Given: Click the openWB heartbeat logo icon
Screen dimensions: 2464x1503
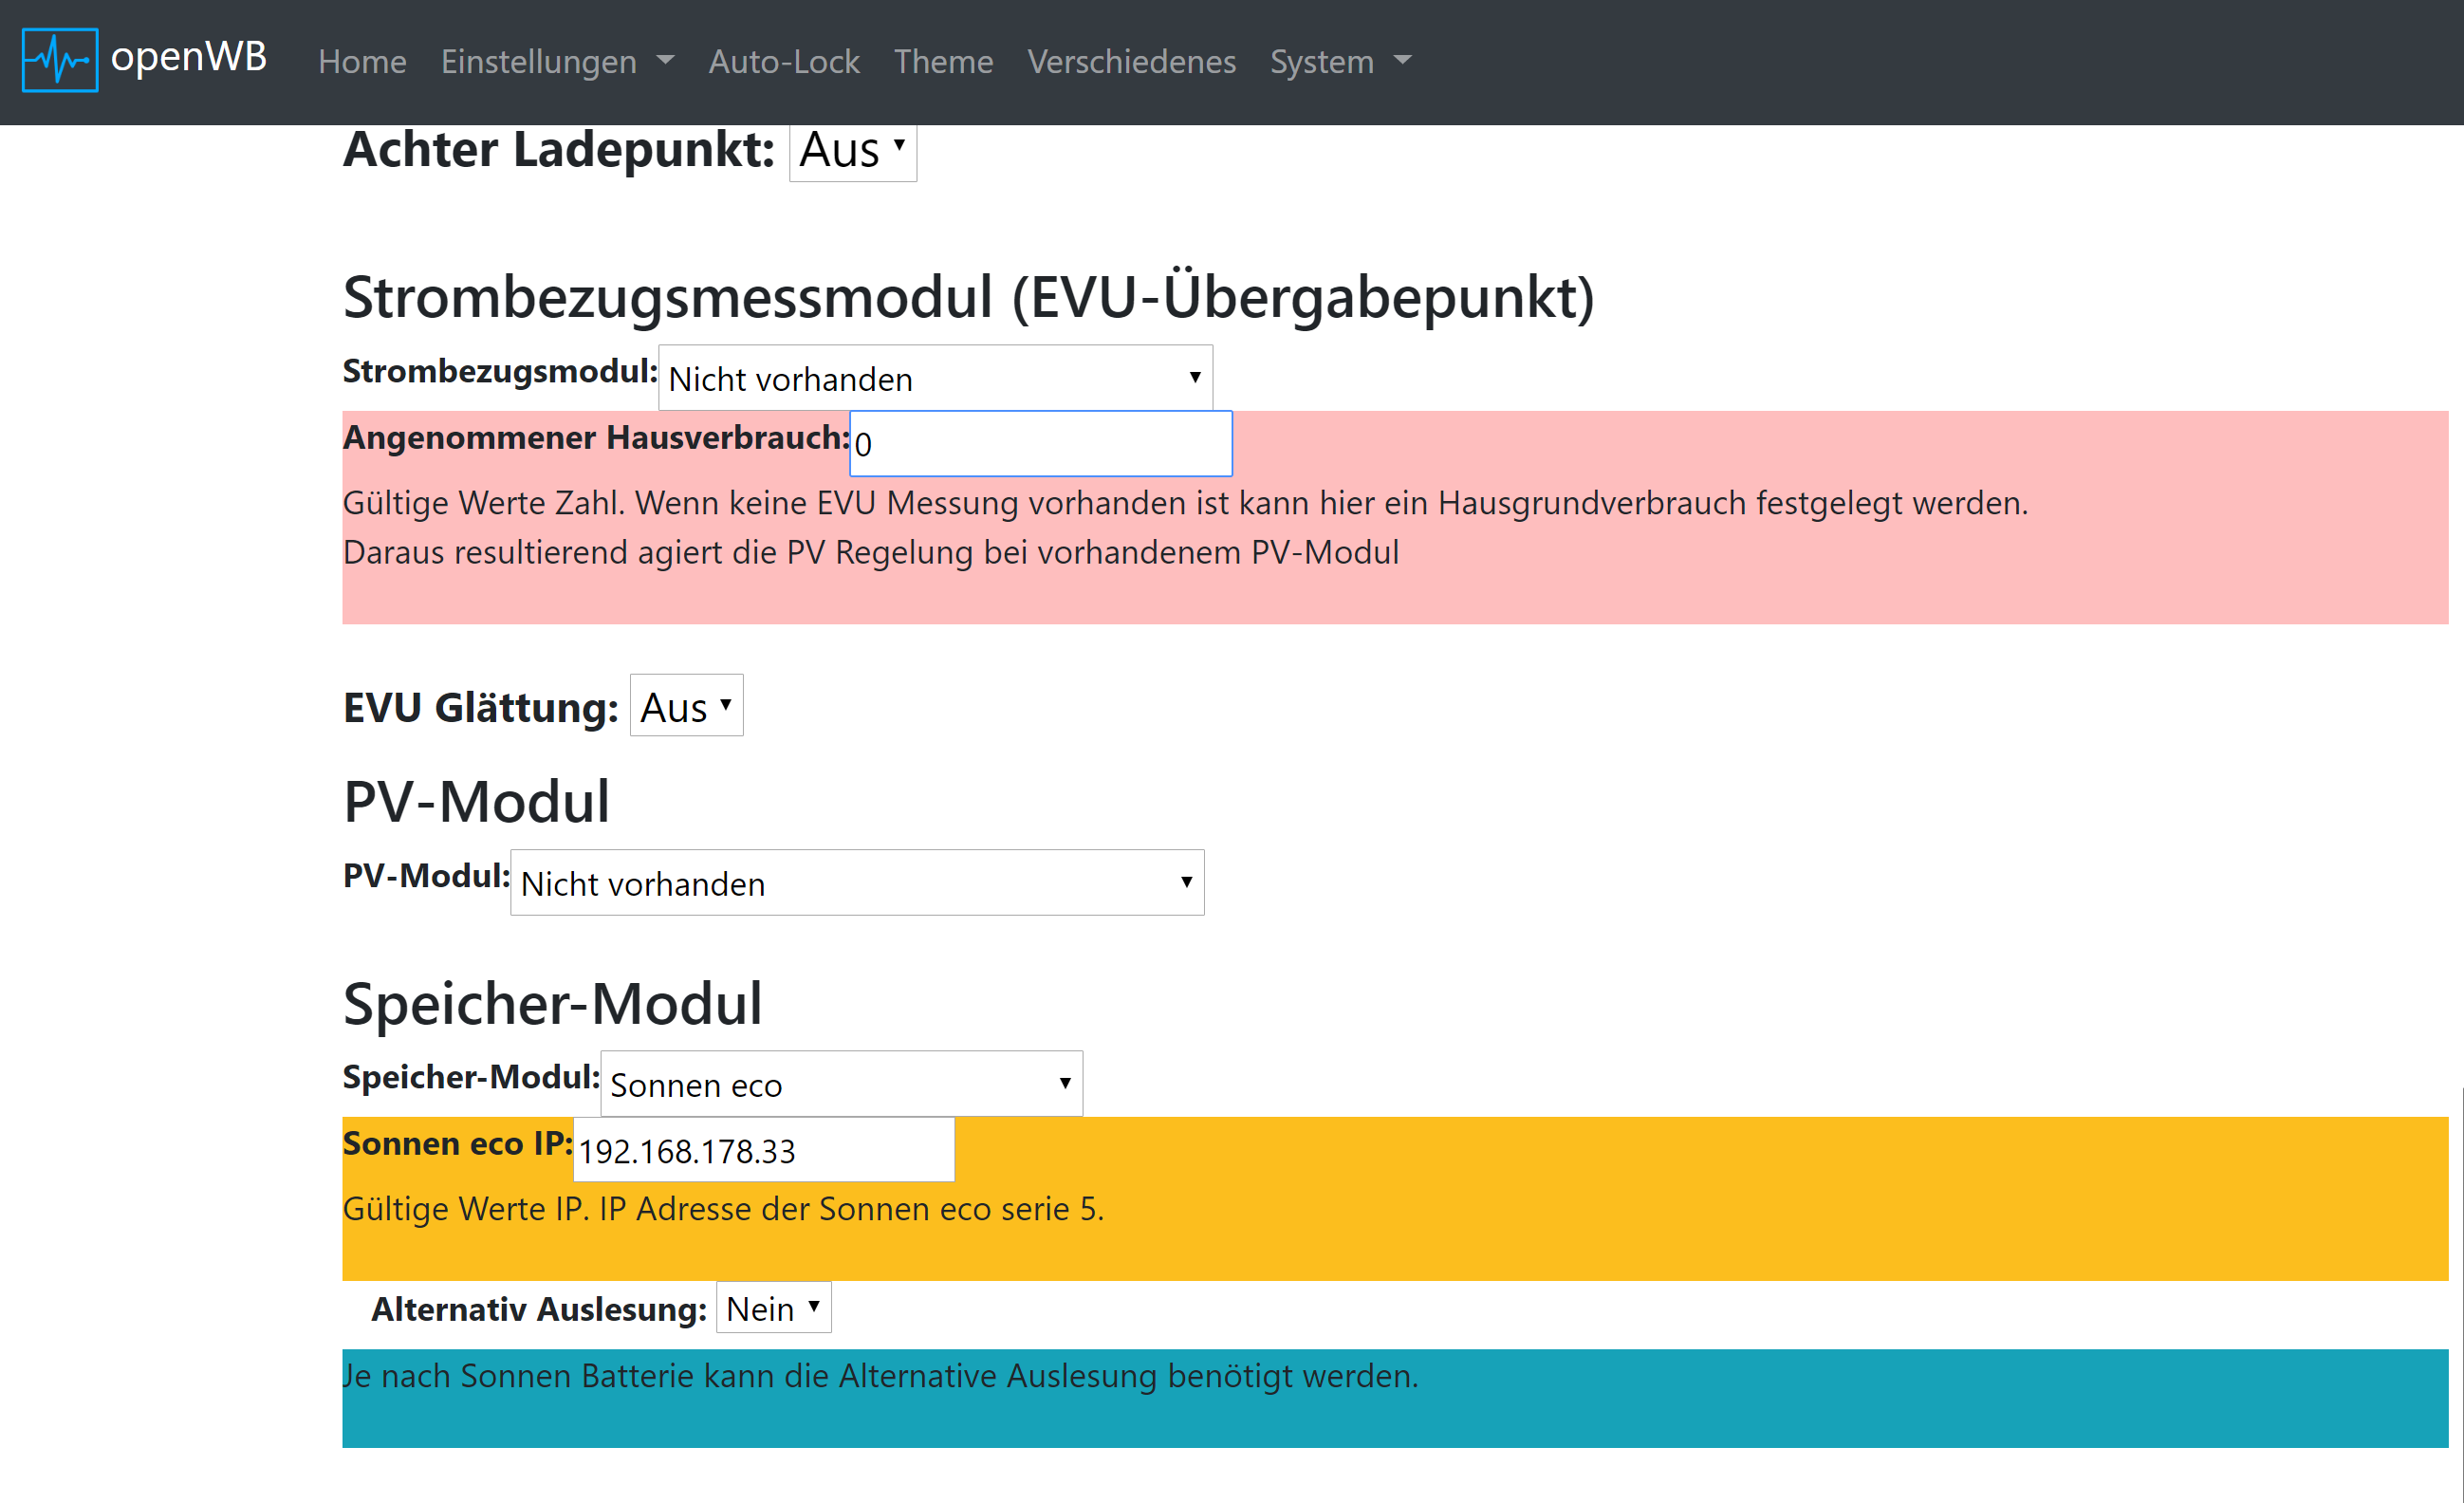Looking at the screenshot, I should (60, 60).
